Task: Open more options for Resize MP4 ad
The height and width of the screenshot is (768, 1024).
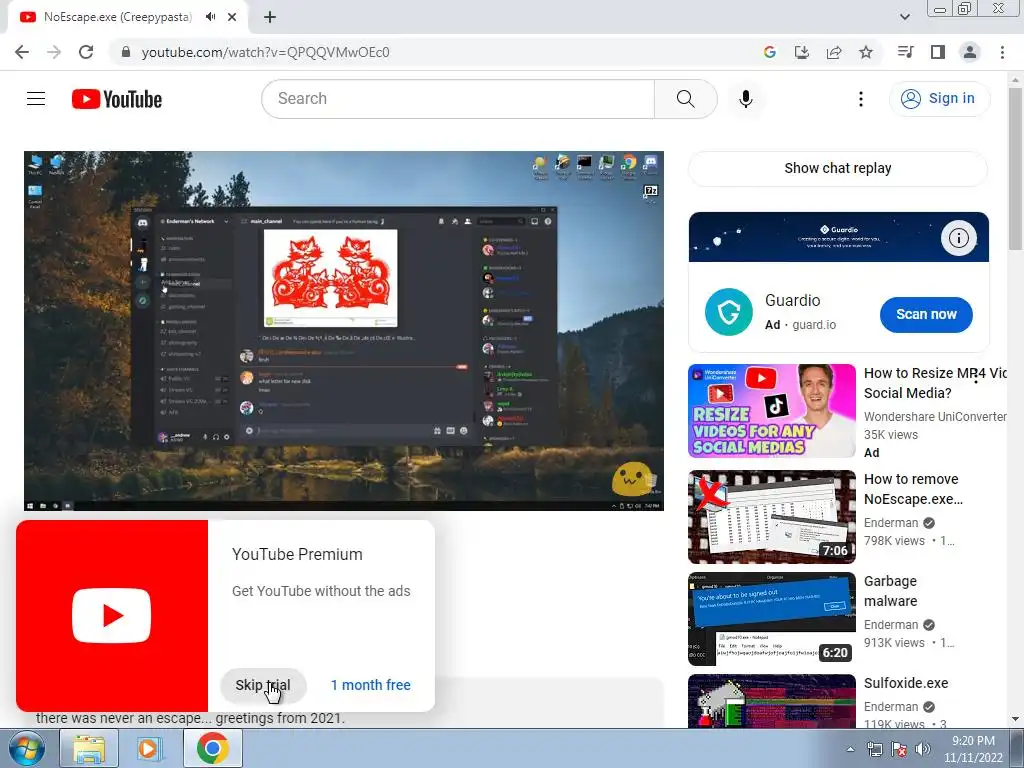Action: [x=976, y=376]
